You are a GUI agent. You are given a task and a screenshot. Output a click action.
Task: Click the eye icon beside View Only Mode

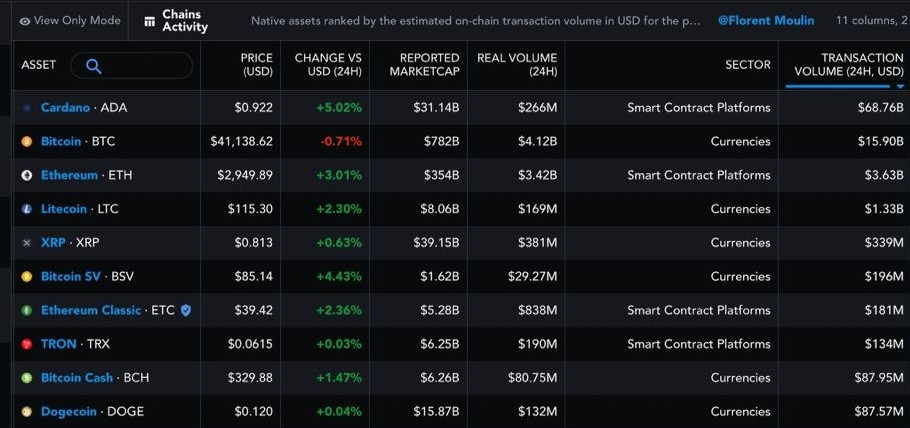point(24,21)
